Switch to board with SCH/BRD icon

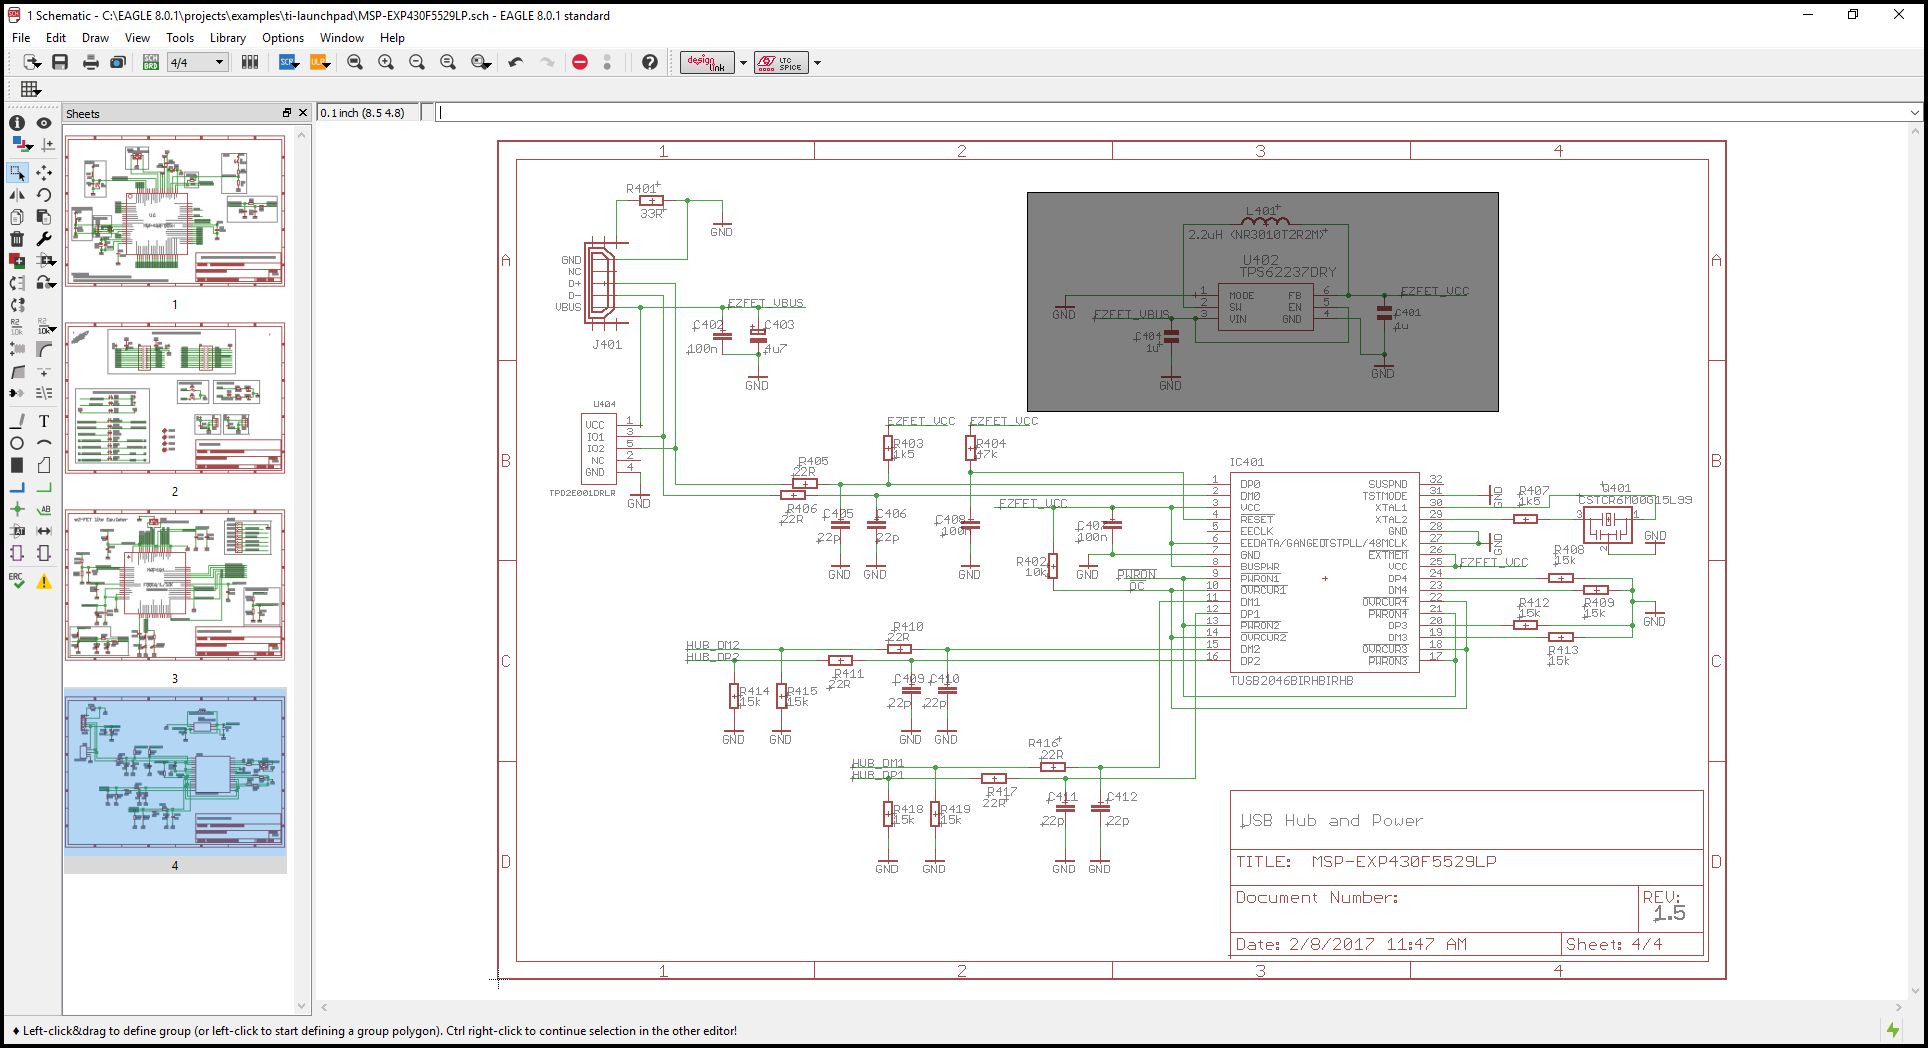point(150,62)
